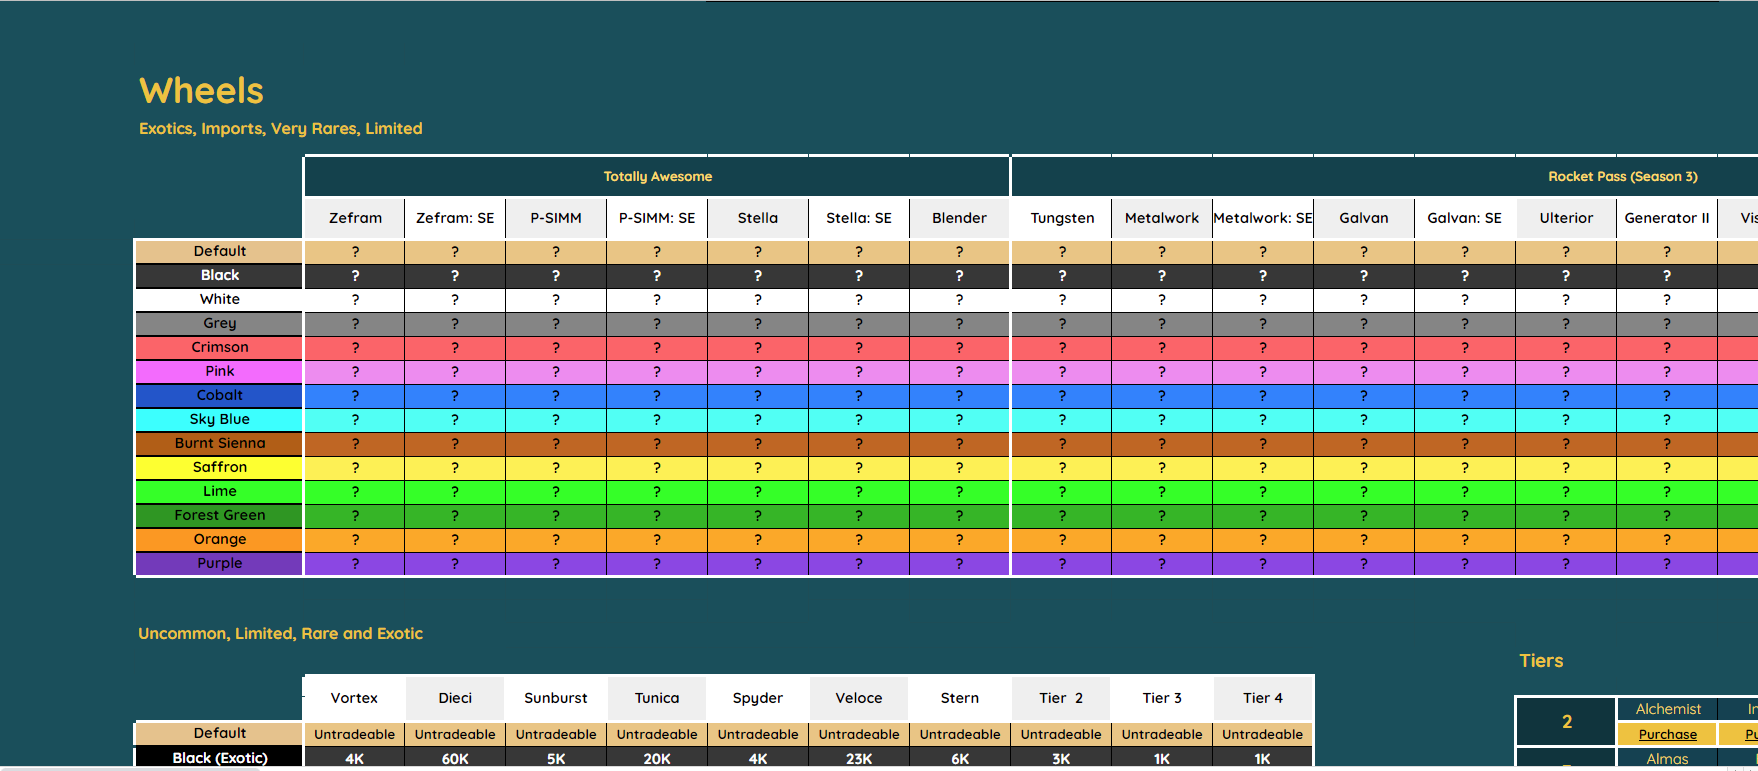This screenshot has width=1758, height=771.
Task: Select the Ulterior column header
Action: (x=1566, y=218)
